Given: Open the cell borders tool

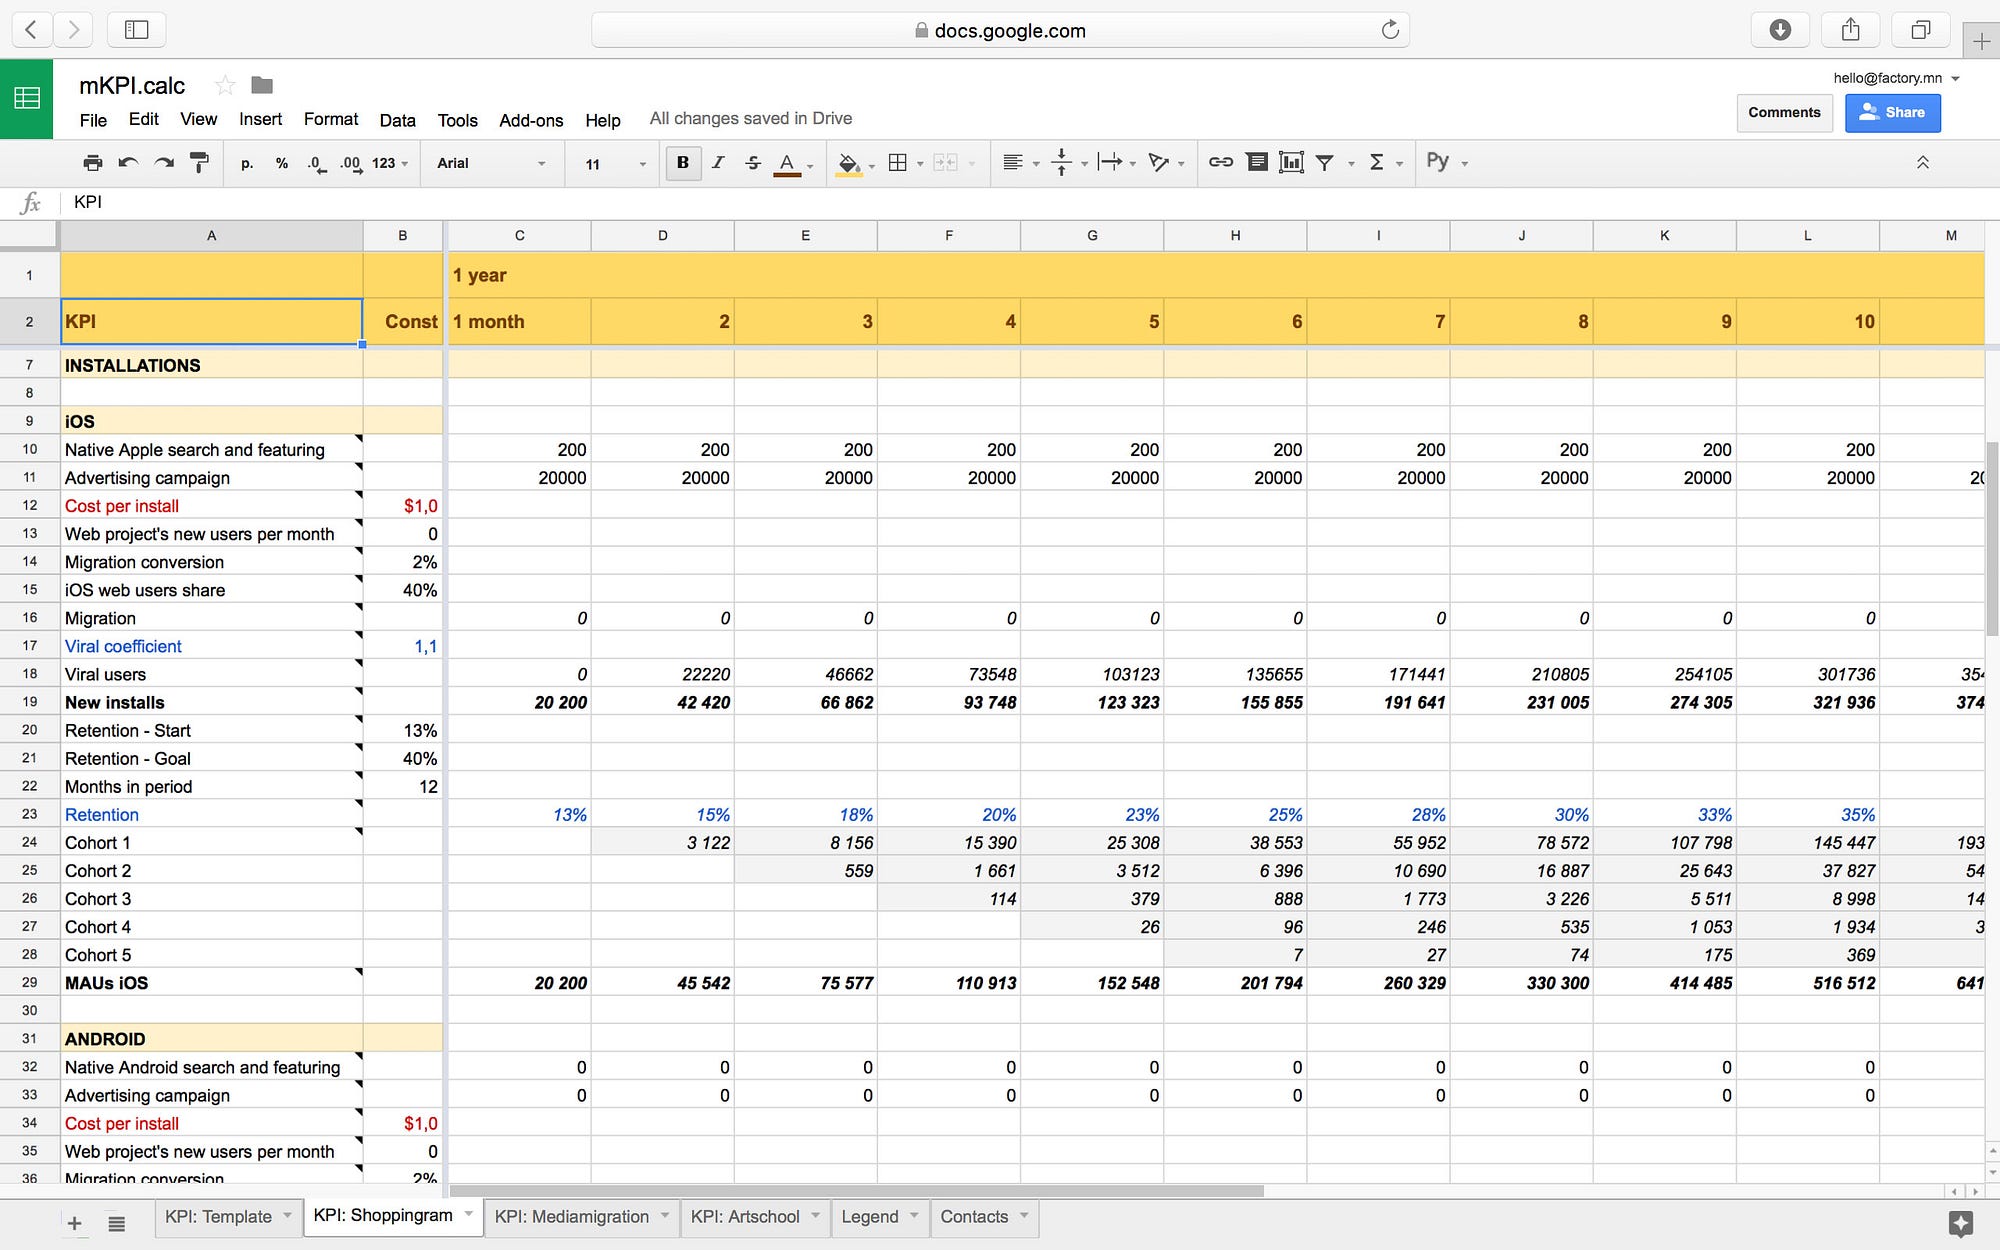Looking at the screenshot, I should tap(898, 162).
